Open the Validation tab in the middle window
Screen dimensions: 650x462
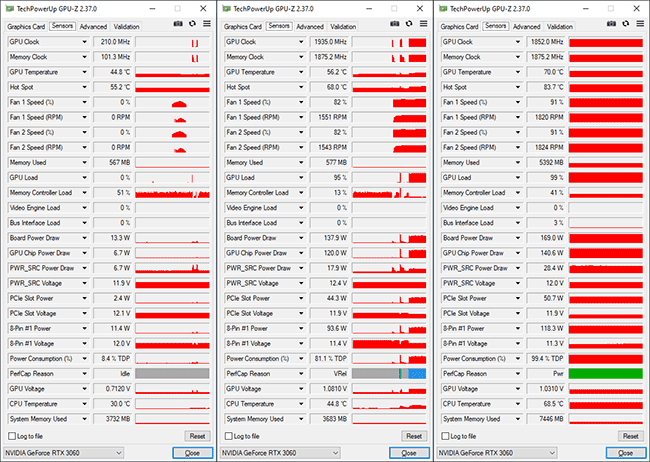[x=344, y=26]
